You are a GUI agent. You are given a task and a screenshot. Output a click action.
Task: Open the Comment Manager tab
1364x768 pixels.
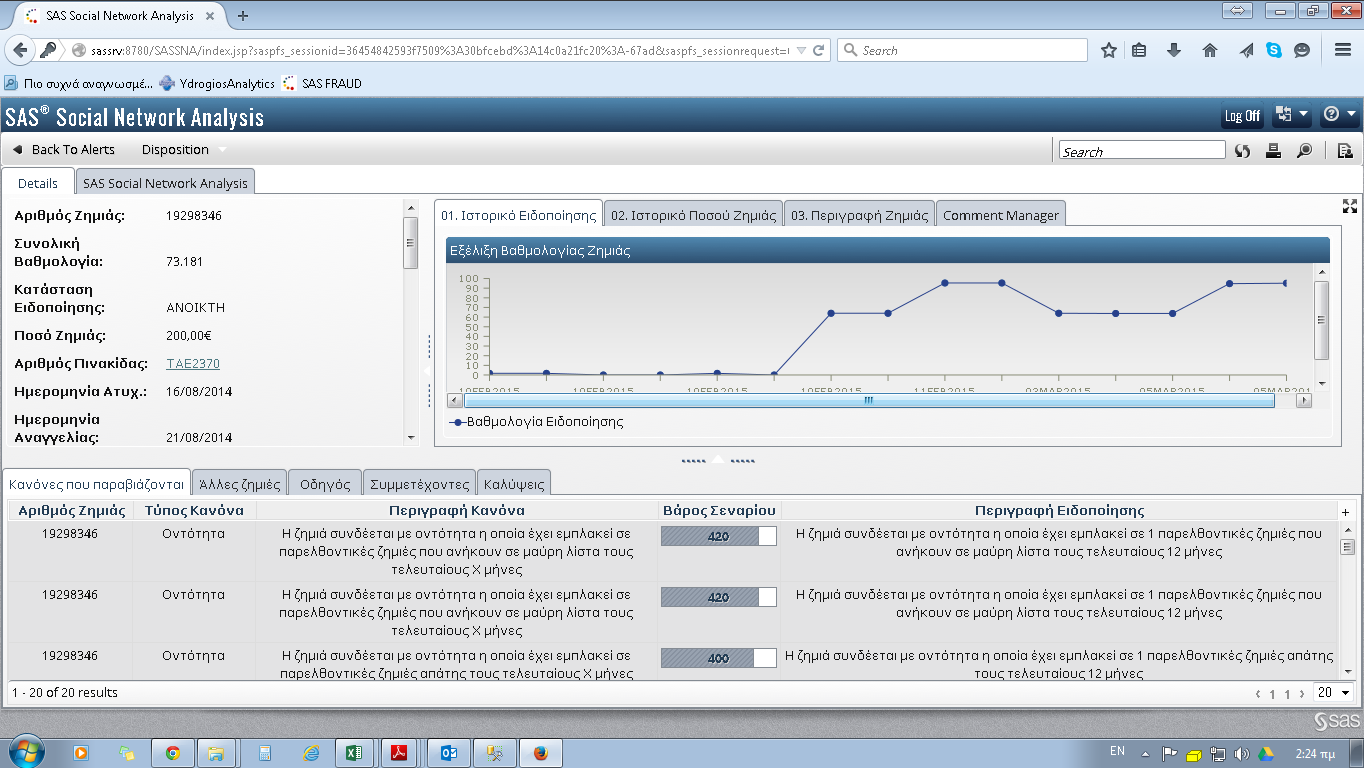coord(1001,215)
